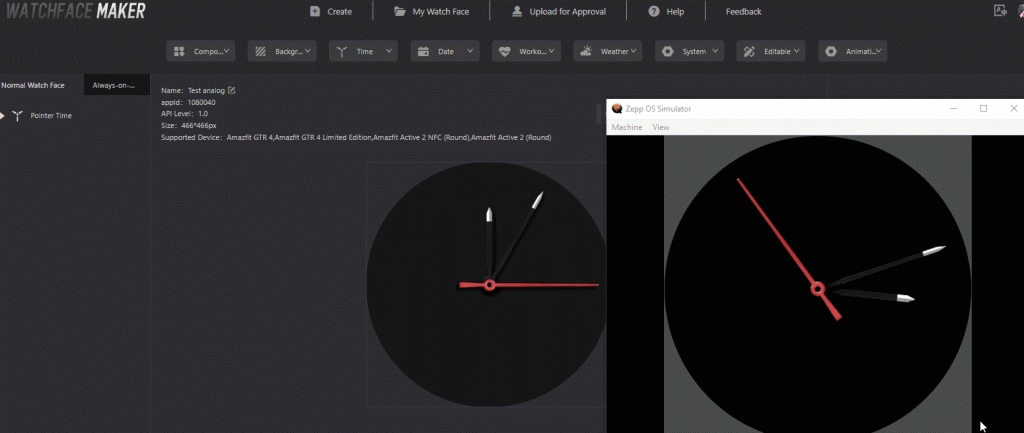The width and height of the screenshot is (1024, 433).
Task: Click the image gallery icon at top right
Action: (1000, 10)
